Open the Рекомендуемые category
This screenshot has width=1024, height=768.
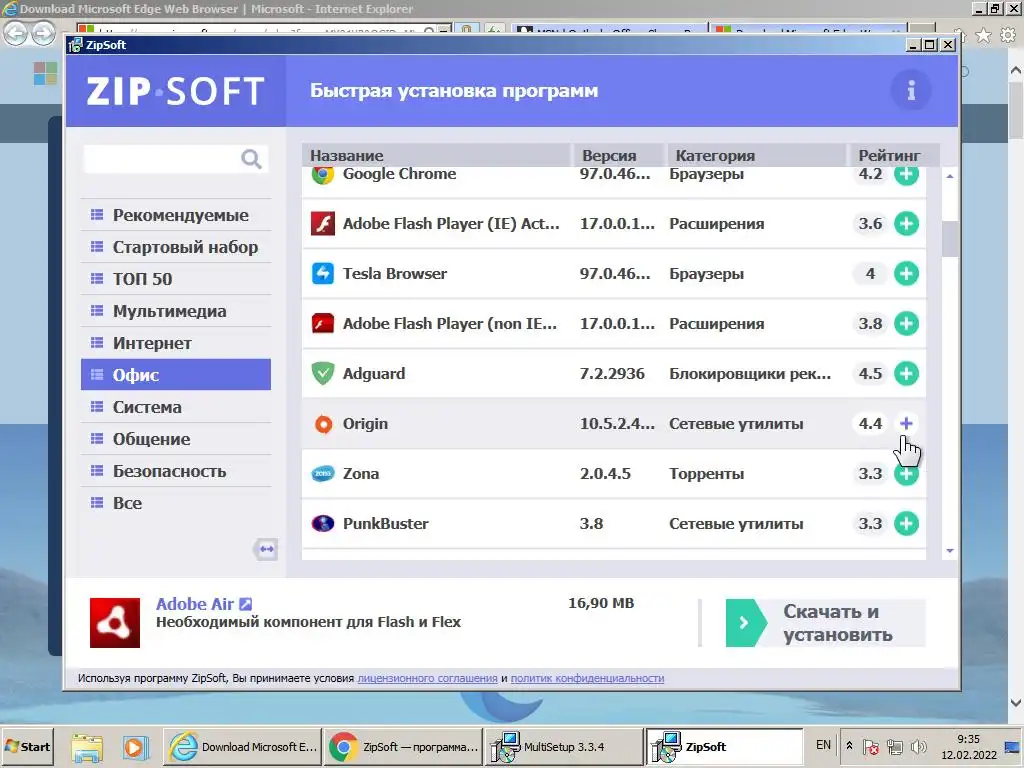coord(176,215)
